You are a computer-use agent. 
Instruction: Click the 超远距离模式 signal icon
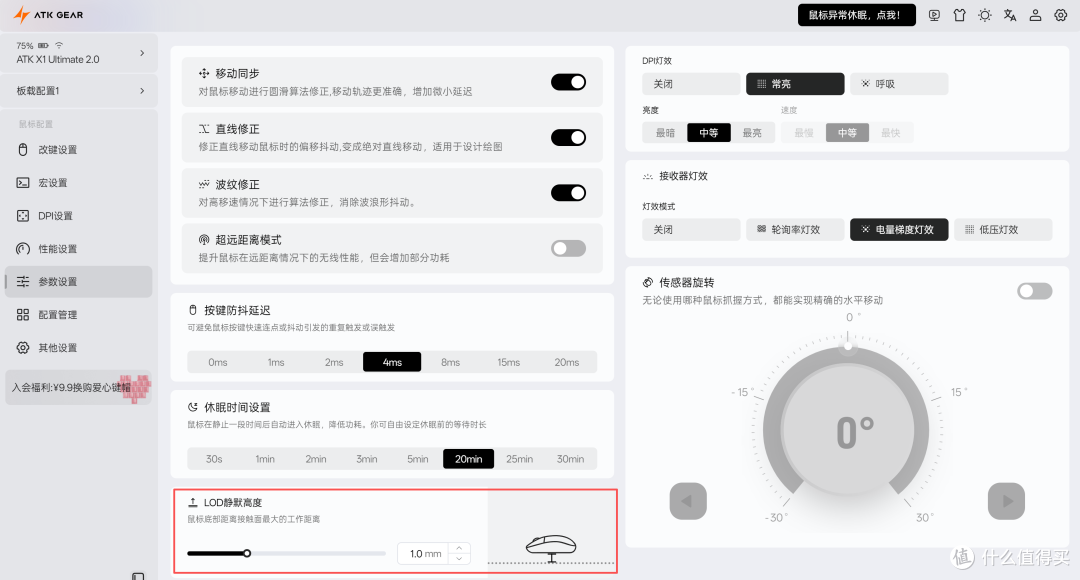[x=204, y=240]
